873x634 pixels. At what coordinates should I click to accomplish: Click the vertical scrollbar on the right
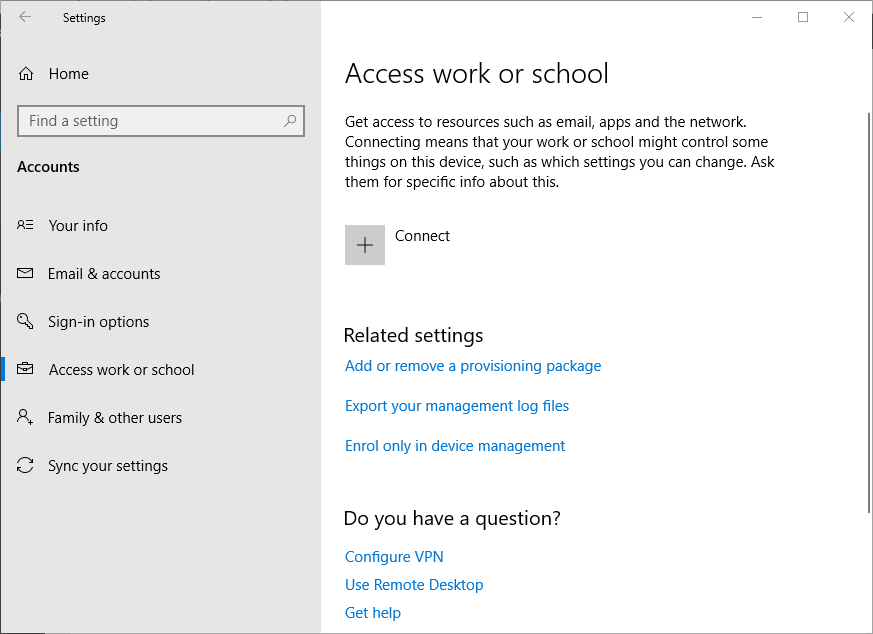click(x=869, y=312)
